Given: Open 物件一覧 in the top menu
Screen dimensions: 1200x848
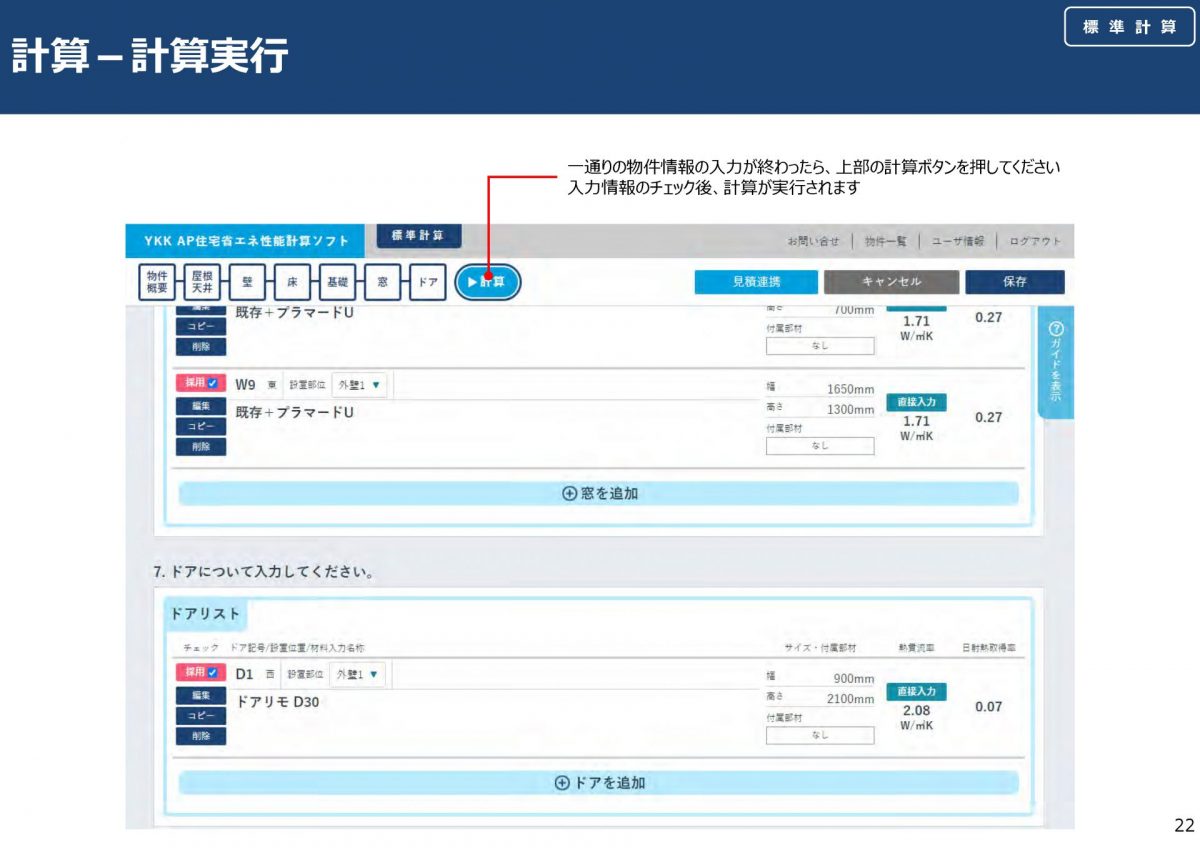Looking at the screenshot, I should [885, 241].
